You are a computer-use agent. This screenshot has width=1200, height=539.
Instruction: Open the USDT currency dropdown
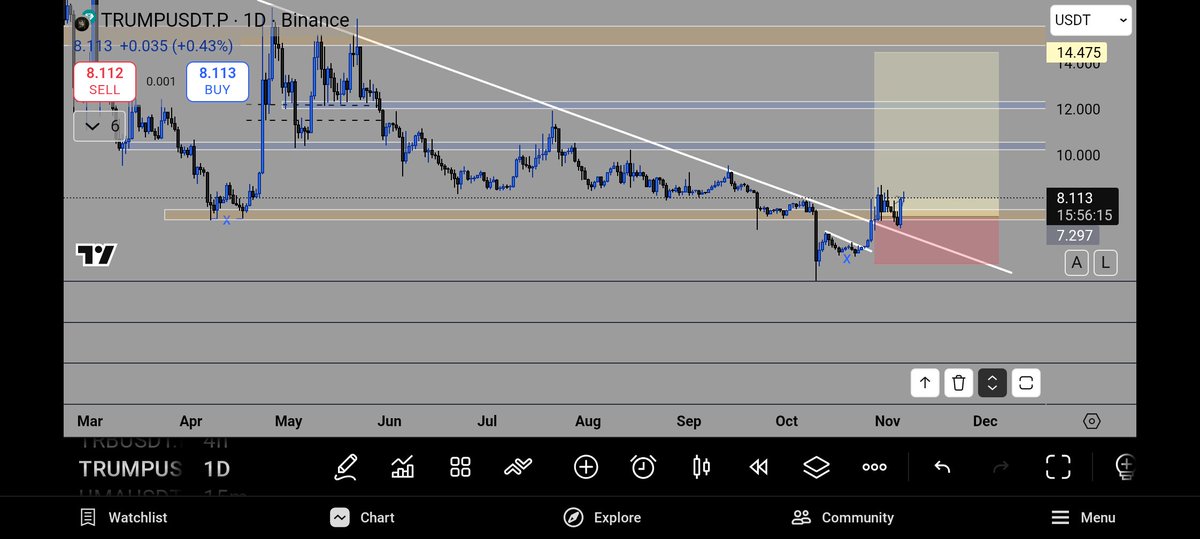click(1091, 20)
